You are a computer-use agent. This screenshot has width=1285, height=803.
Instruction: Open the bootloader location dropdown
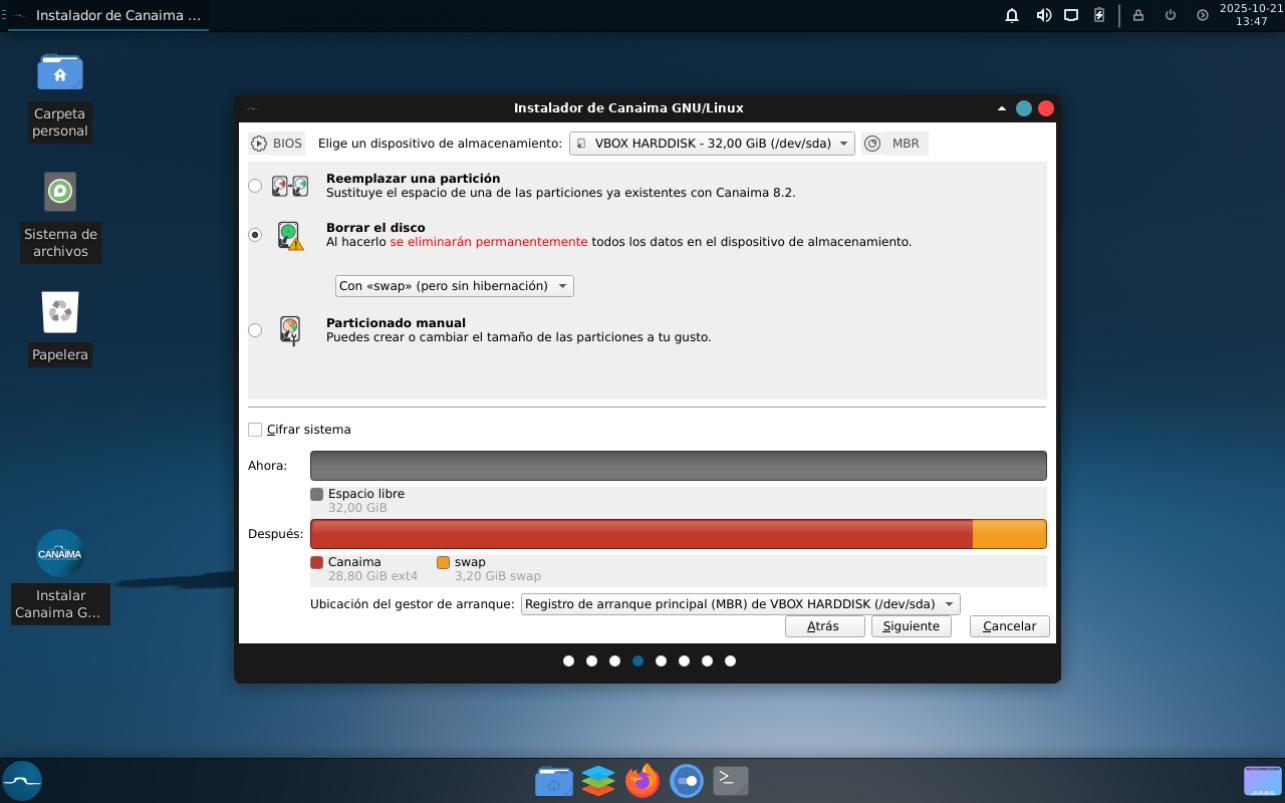point(740,604)
